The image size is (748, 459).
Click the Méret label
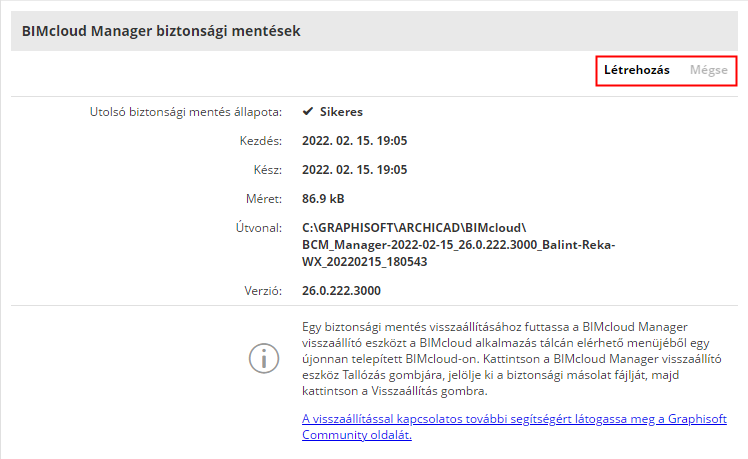pyautogui.click(x=264, y=198)
